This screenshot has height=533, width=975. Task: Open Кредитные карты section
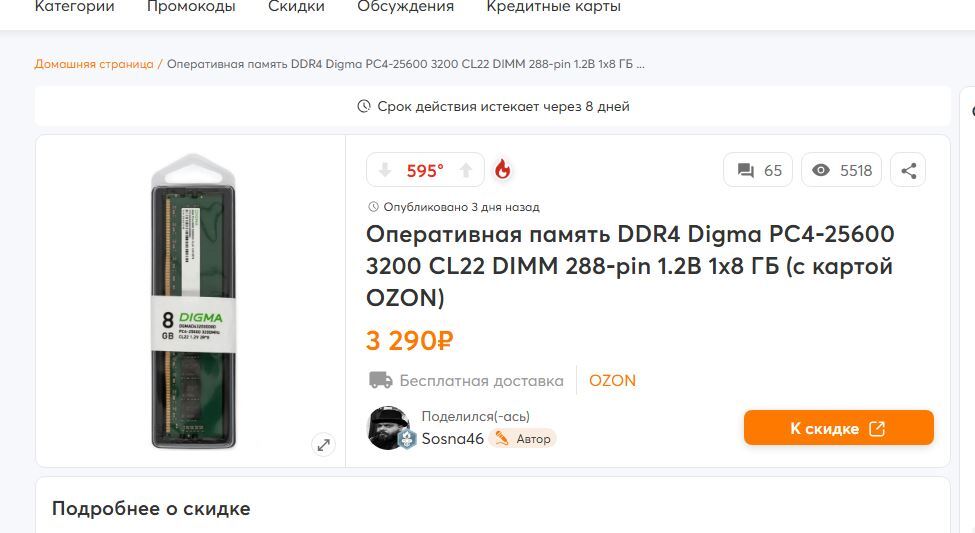tap(553, 7)
